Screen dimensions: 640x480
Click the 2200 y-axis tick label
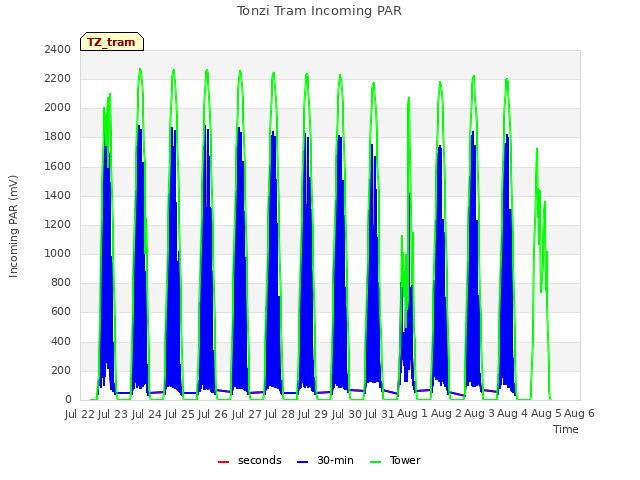coord(58,78)
